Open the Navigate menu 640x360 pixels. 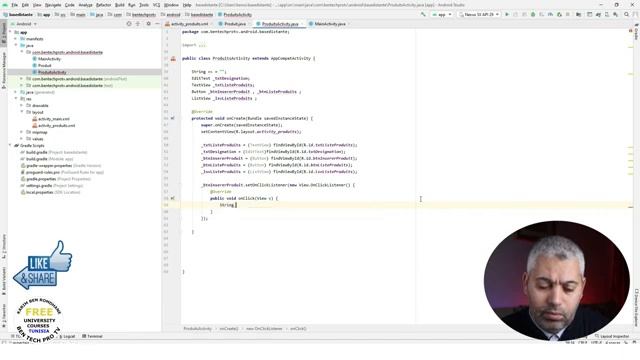click(x=53, y=5)
